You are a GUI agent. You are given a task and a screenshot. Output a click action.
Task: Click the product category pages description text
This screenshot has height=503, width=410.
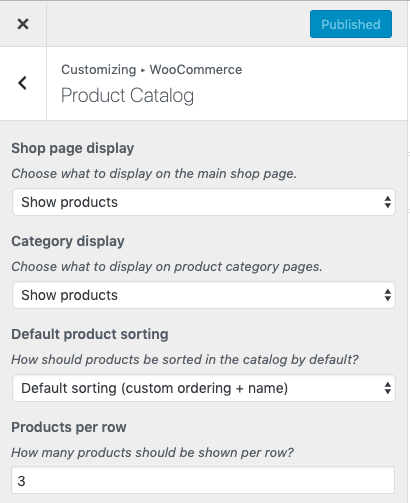pyautogui.click(x=167, y=267)
